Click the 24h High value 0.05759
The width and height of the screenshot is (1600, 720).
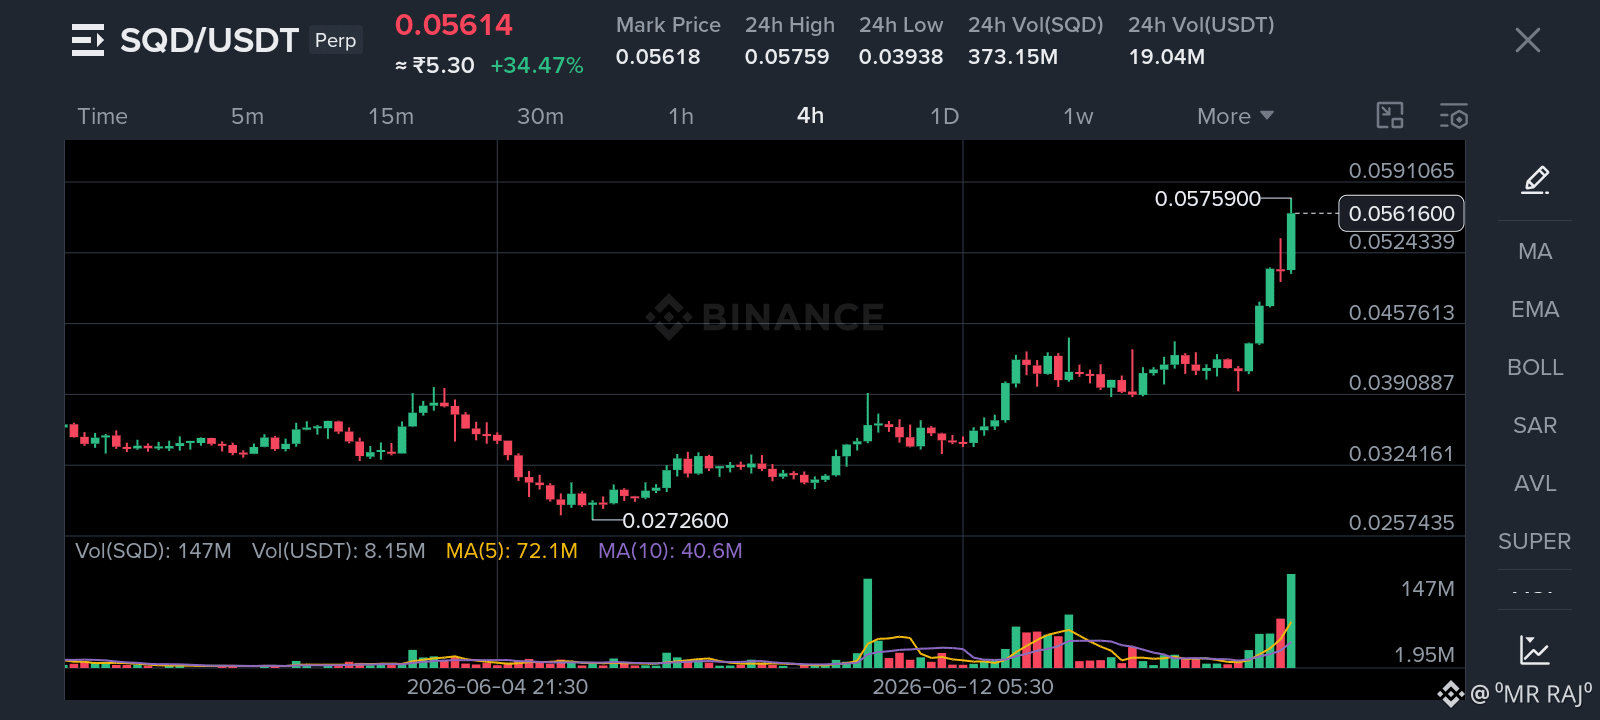tap(787, 57)
